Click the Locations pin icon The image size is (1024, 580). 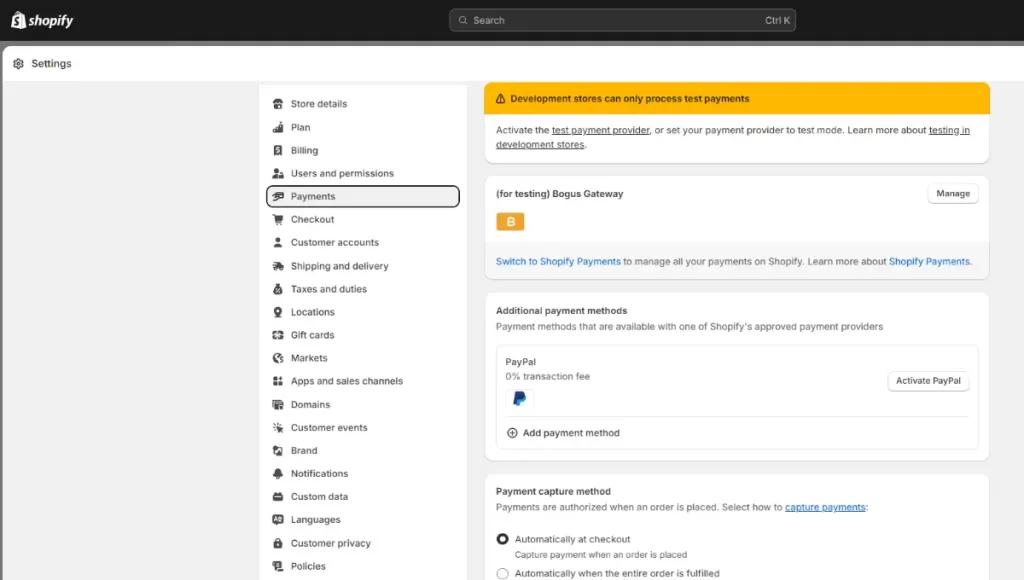(x=278, y=312)
